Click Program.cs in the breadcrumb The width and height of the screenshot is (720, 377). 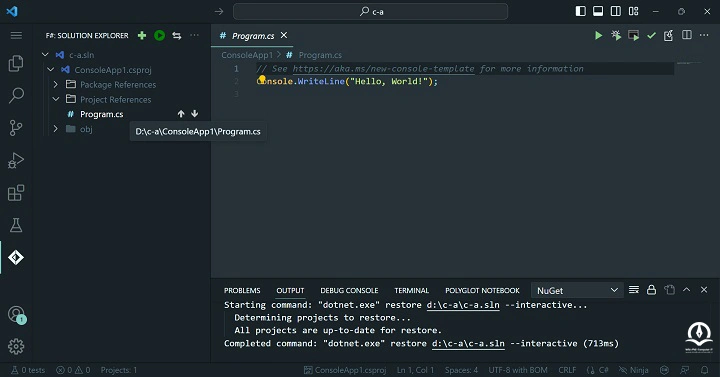point(320,55)
